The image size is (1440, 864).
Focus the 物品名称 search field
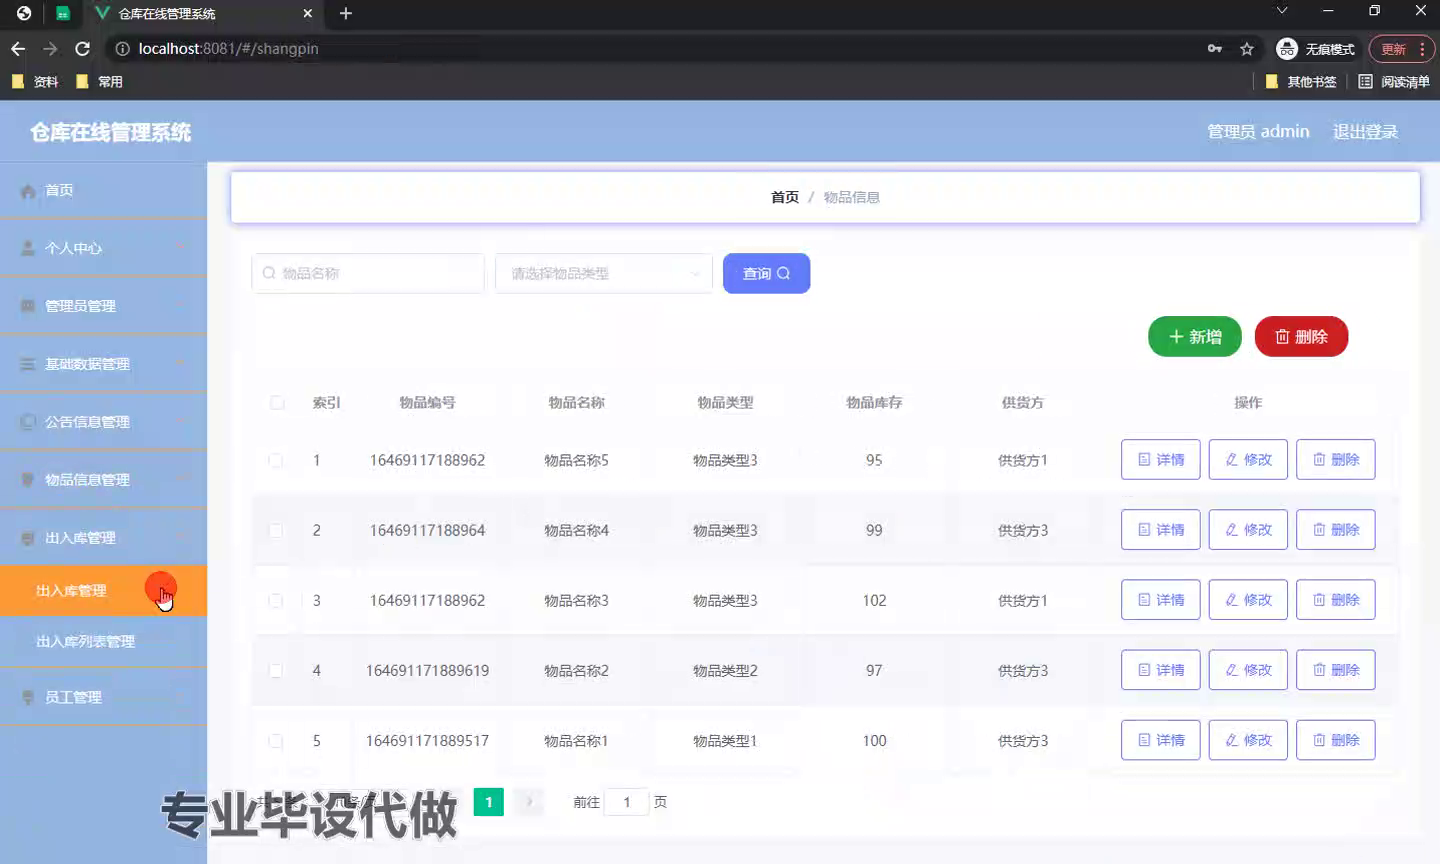368,273
